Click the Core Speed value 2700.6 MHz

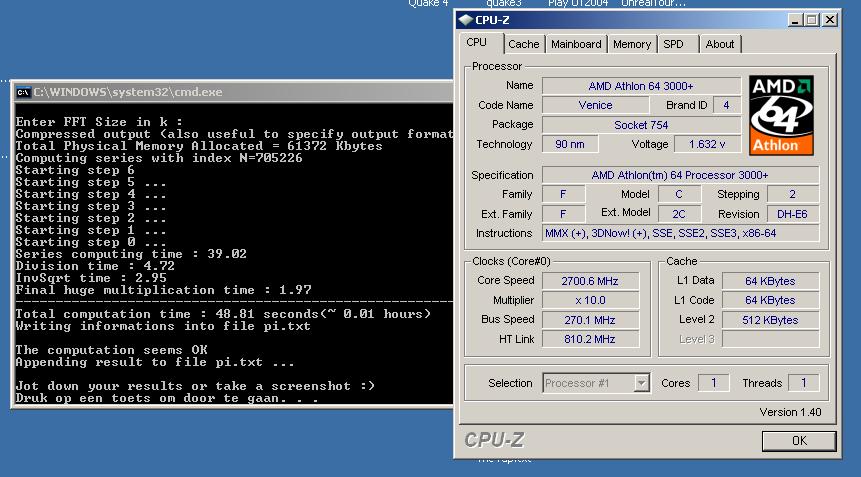tap(590, 281)
